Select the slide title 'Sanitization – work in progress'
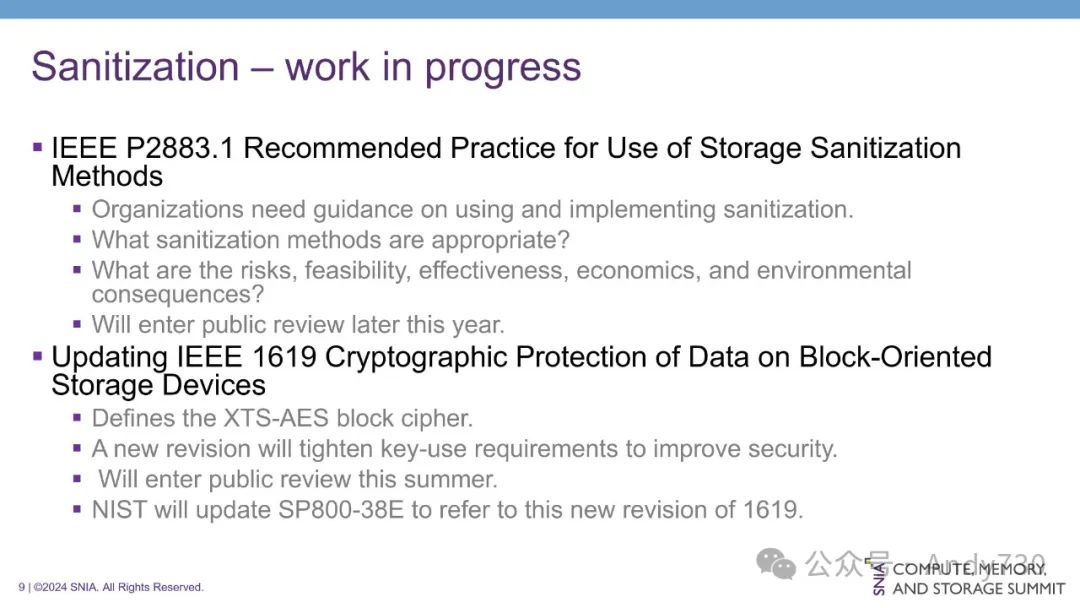1080x608 pixels. pyautogui.click(x=306, y=67)
